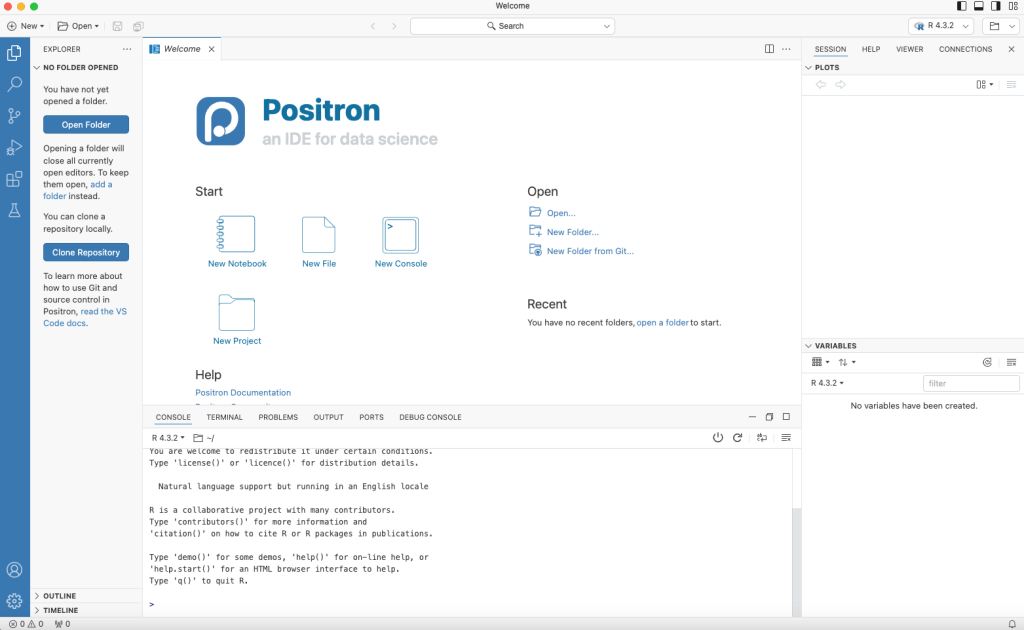
Task: Click the Open Folder button
Action: pos(85,124)
